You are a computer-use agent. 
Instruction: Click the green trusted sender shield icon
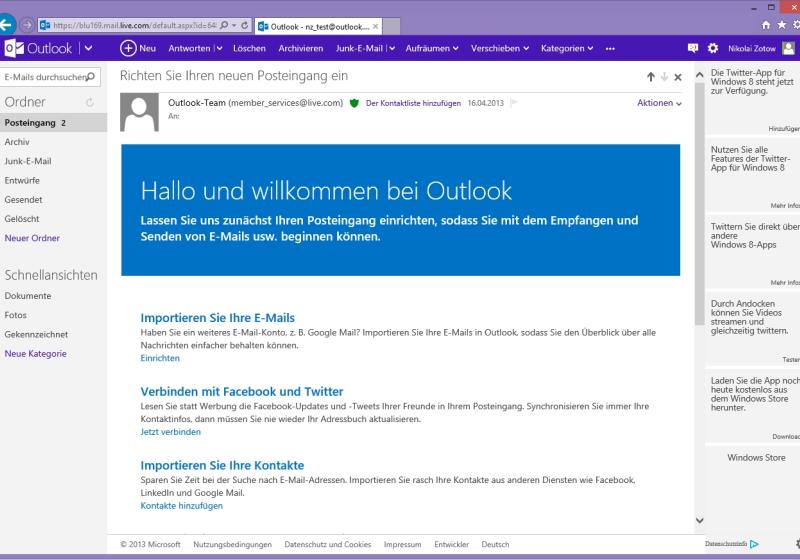(x=354, y=103)
